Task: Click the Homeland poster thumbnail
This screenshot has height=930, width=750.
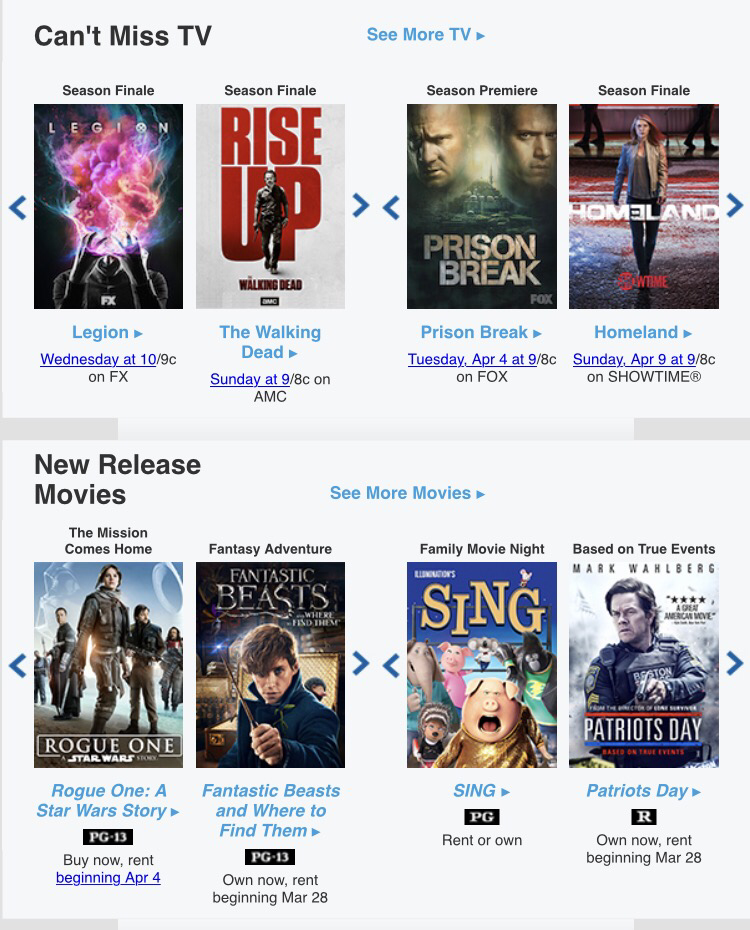Action: coord(644,206)
